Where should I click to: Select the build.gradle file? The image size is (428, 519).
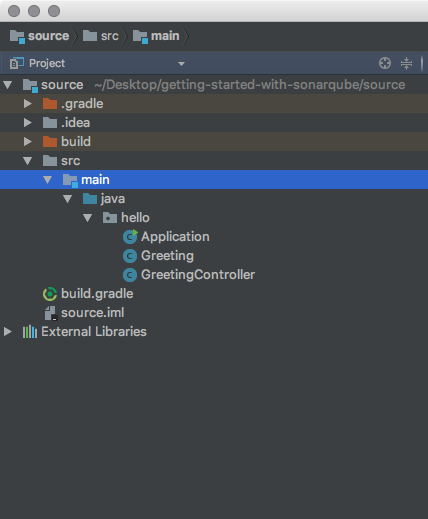pos(97,294)
